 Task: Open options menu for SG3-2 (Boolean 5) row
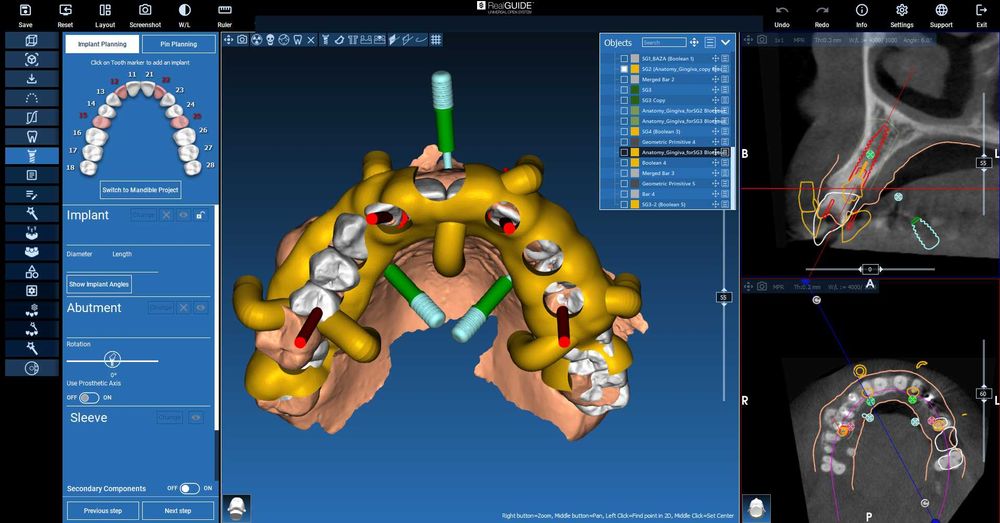coord(725,204)
